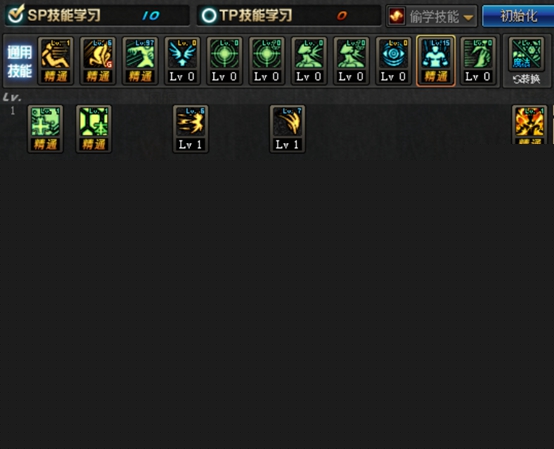Screen dimensions: 554x449
Task: Select the yellow sliding figure skill icon
Action: (55, 61)
